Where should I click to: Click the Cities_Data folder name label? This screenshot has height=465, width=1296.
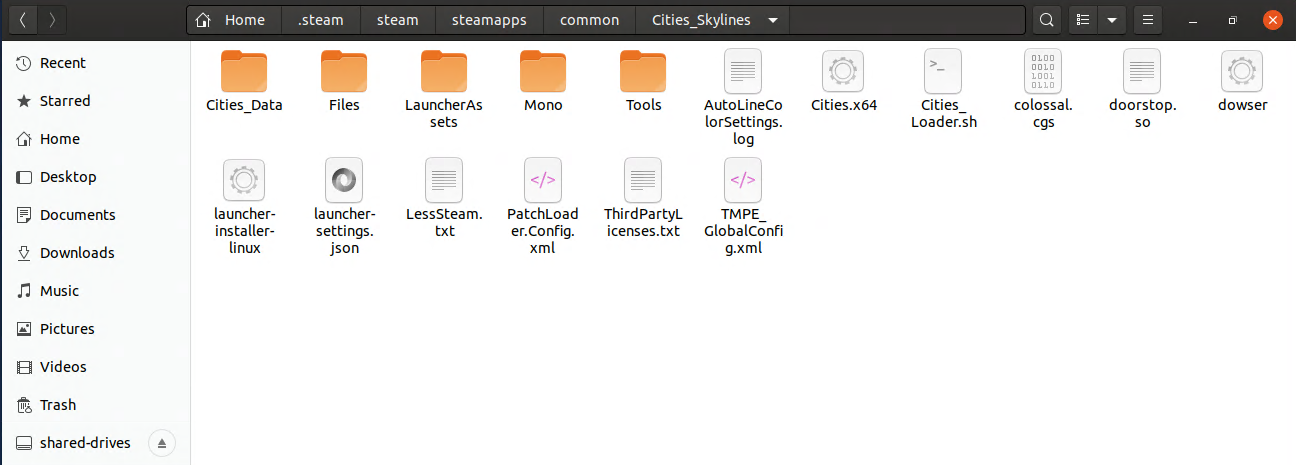244,105
